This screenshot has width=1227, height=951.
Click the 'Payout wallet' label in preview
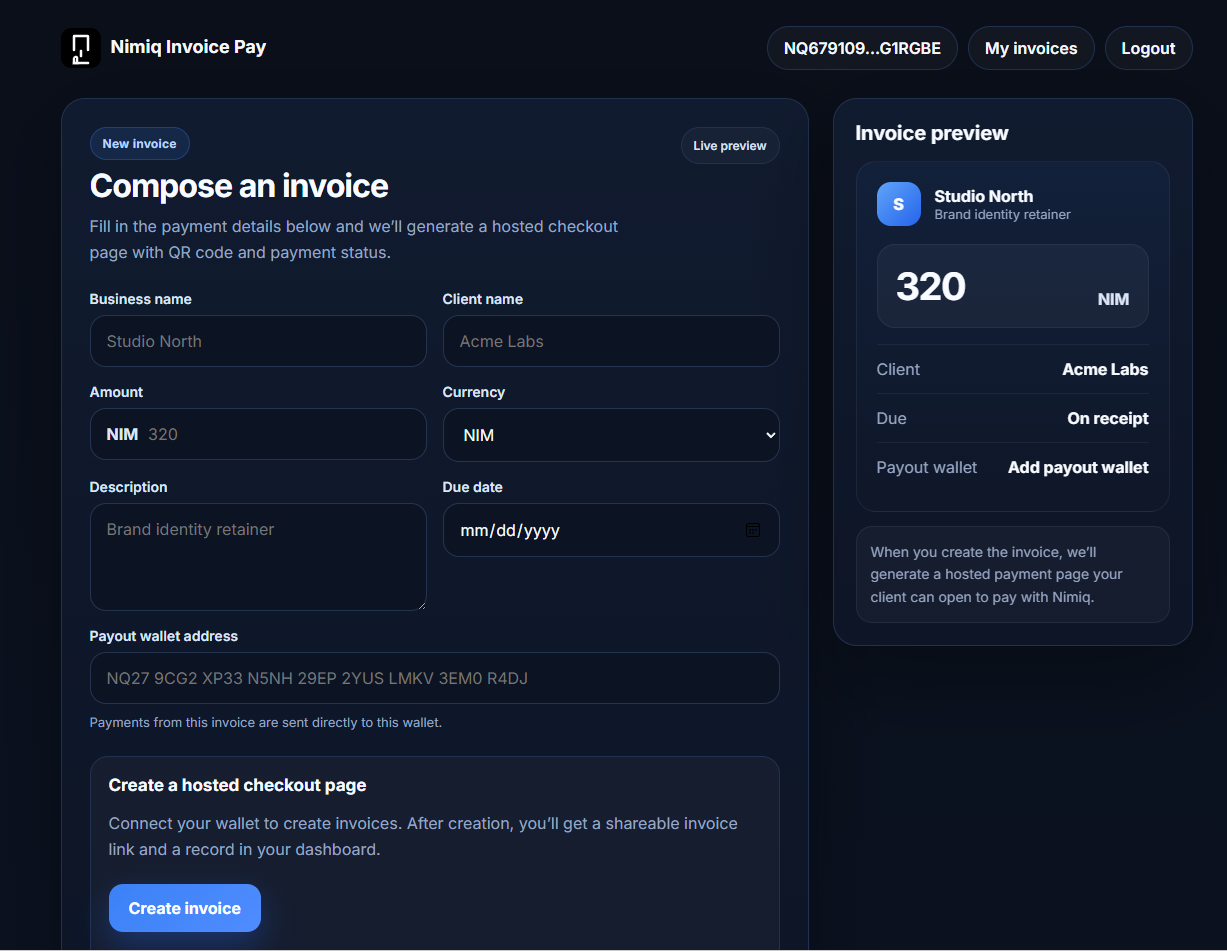[927, 467]
